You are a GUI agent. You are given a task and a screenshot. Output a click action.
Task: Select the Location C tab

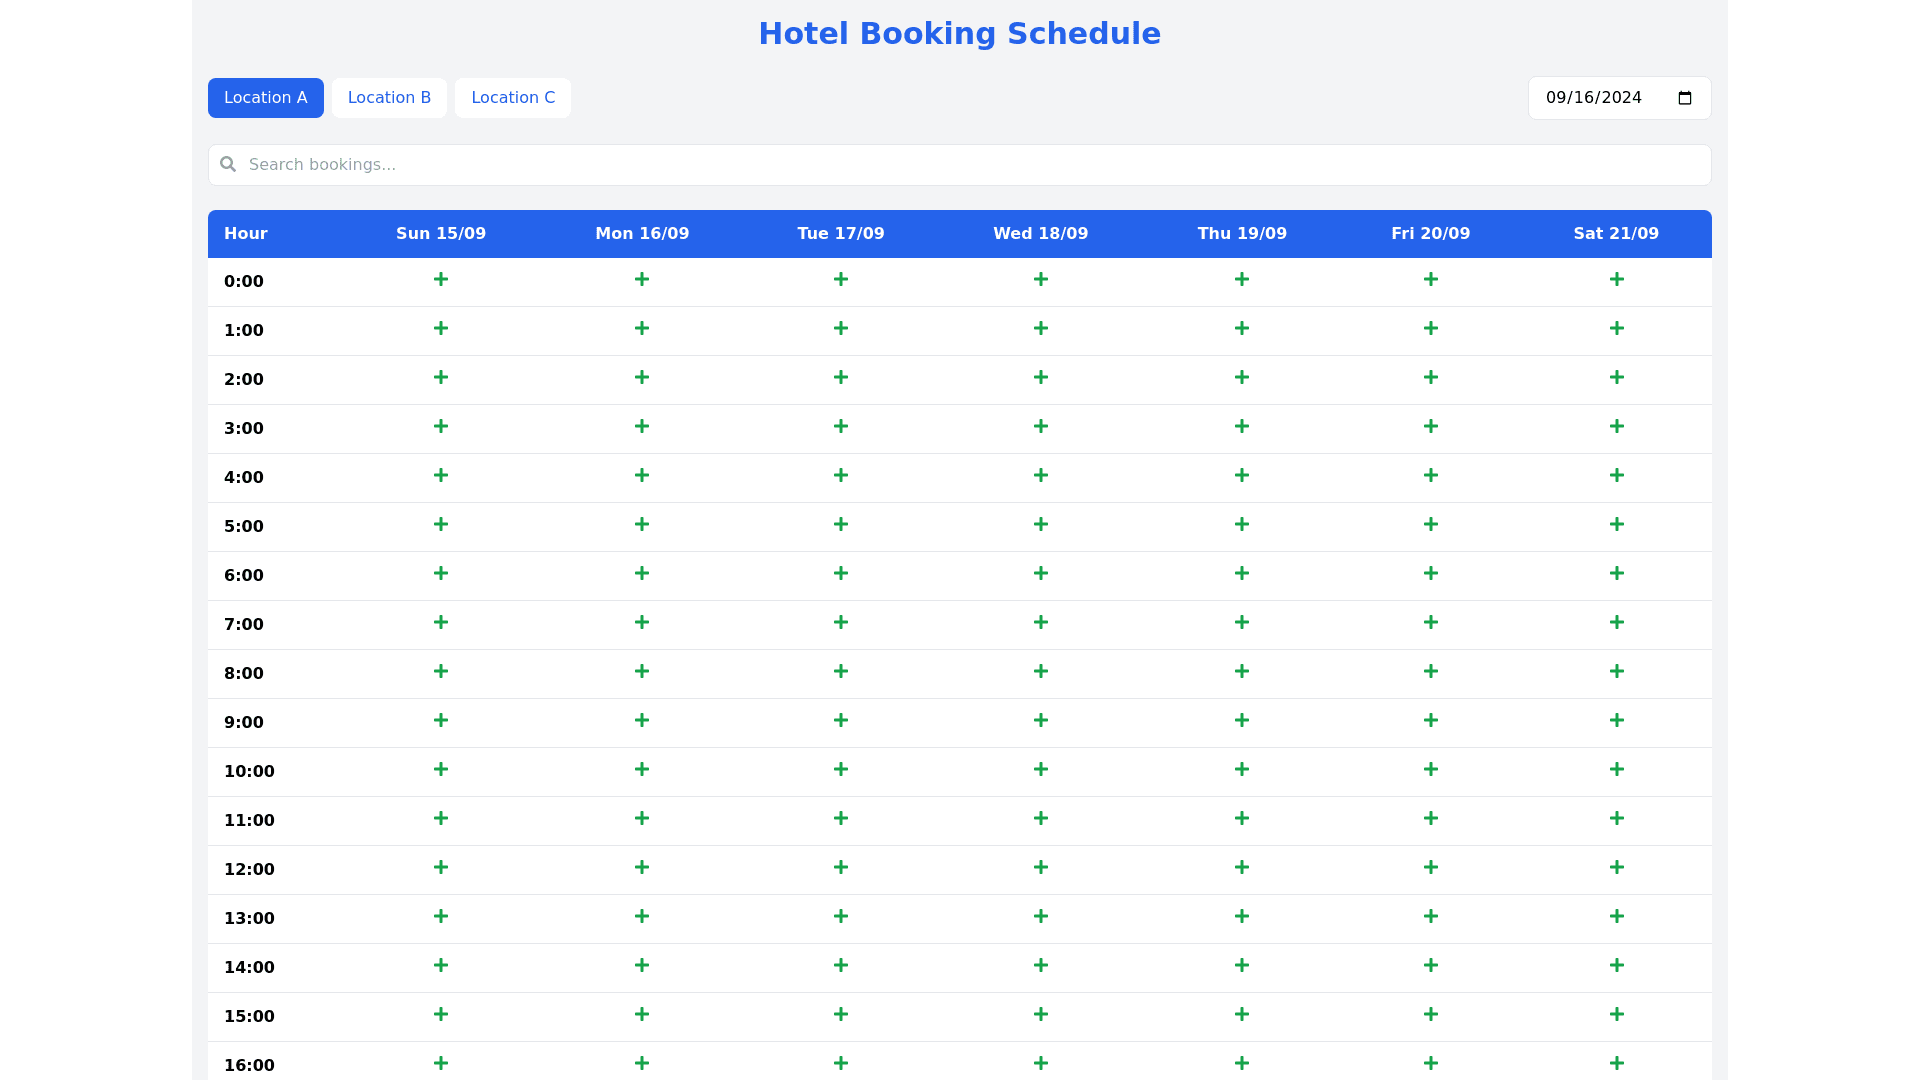pyautogui.click(x=512, y=98)
